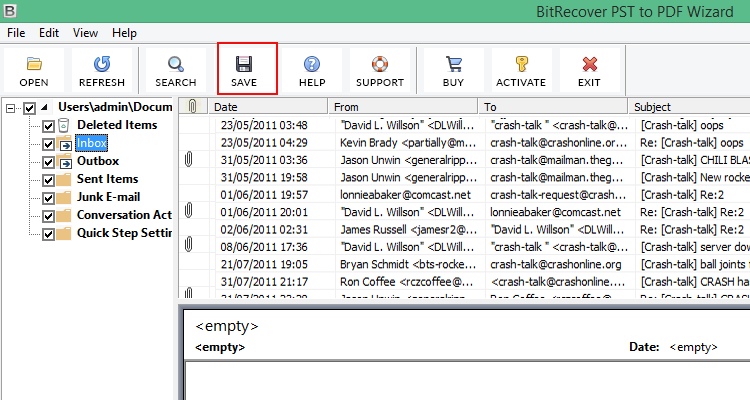The height and width of the screenshot is (400, 750).
Task: Uncheck the root Users\admin\Docum checkbox
Action: coord(30,108)
